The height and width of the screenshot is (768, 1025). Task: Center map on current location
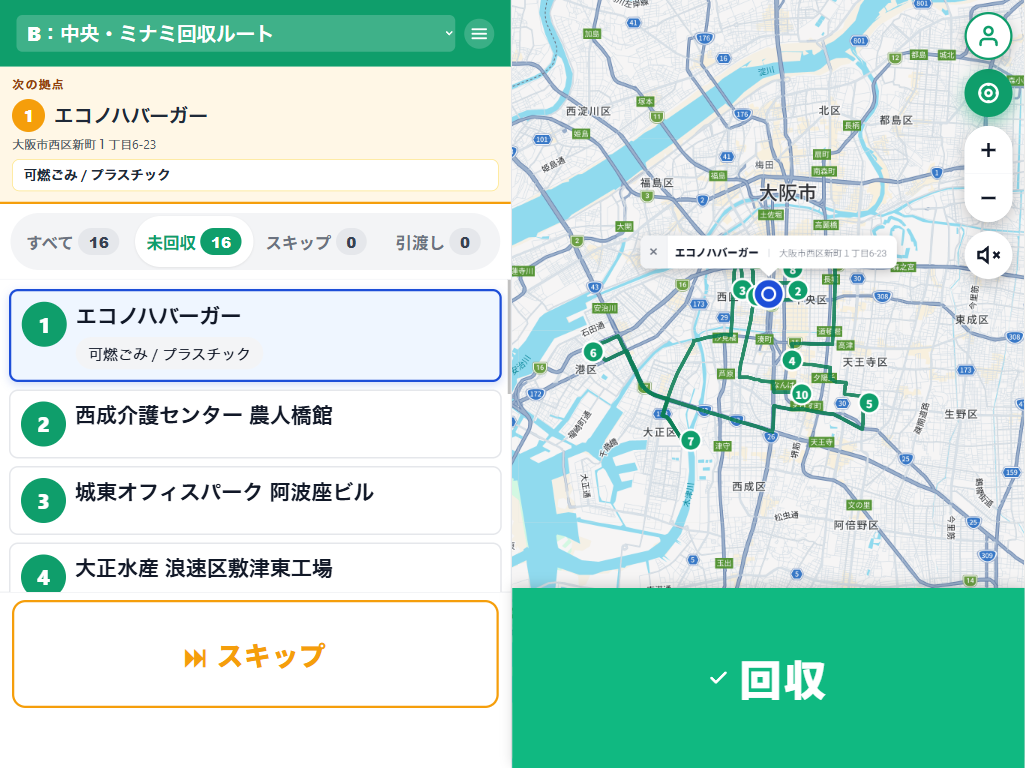[988, 93]
